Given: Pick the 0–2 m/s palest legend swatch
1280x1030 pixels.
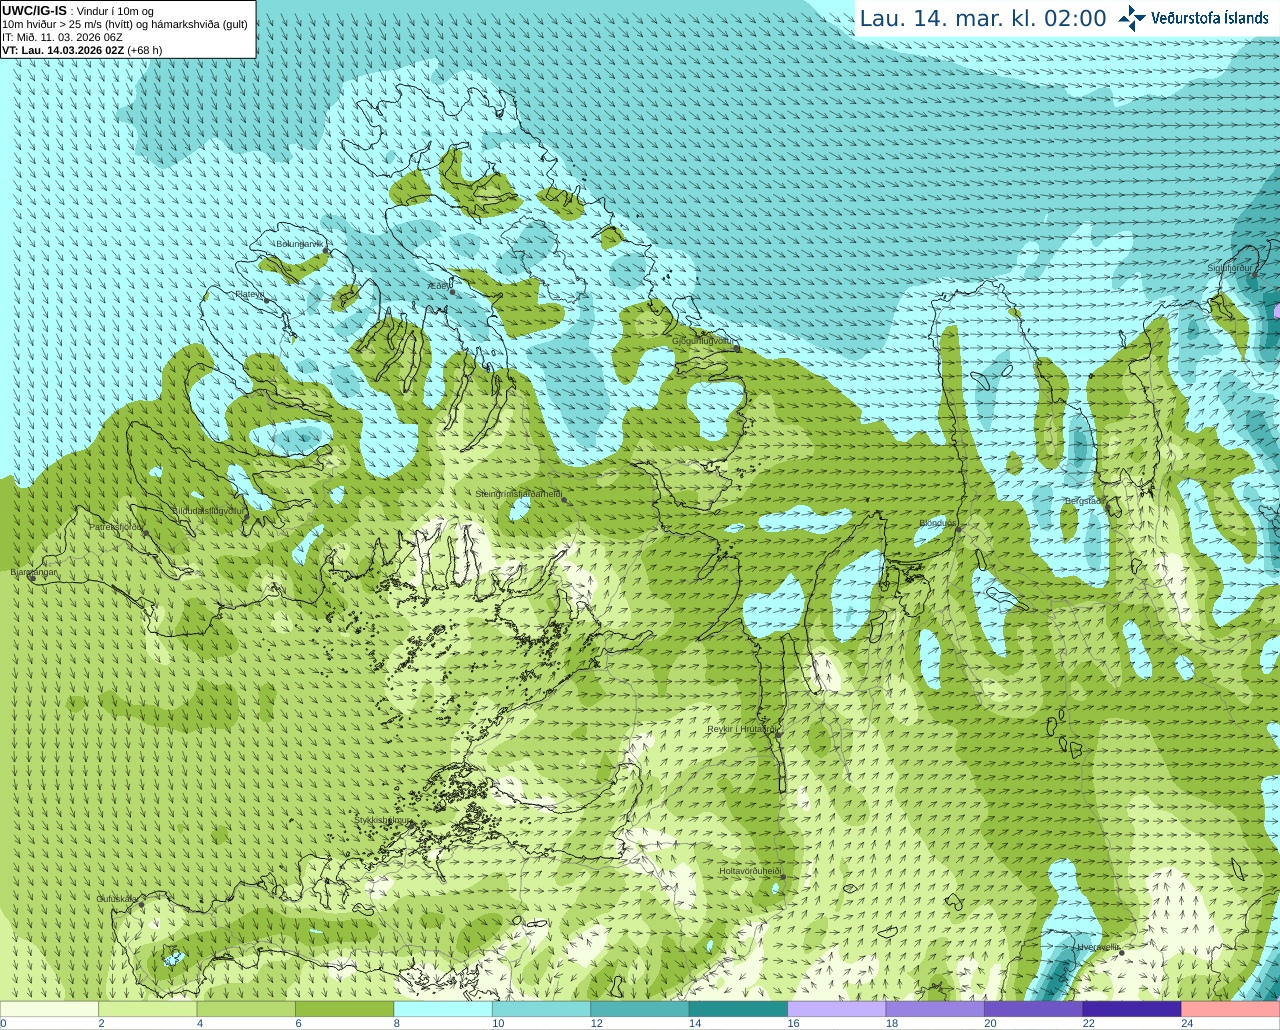Looking at the screenshot, I should pyautogui.click(x=49, y=1009).
